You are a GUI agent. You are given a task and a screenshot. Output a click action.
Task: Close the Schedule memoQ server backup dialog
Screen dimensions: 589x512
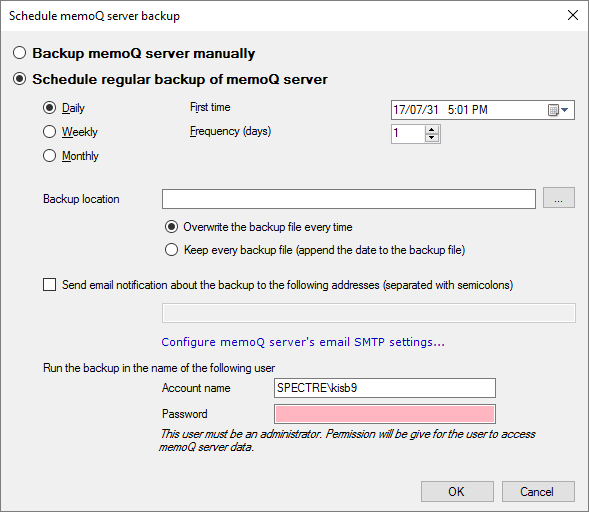click(573, 15)
